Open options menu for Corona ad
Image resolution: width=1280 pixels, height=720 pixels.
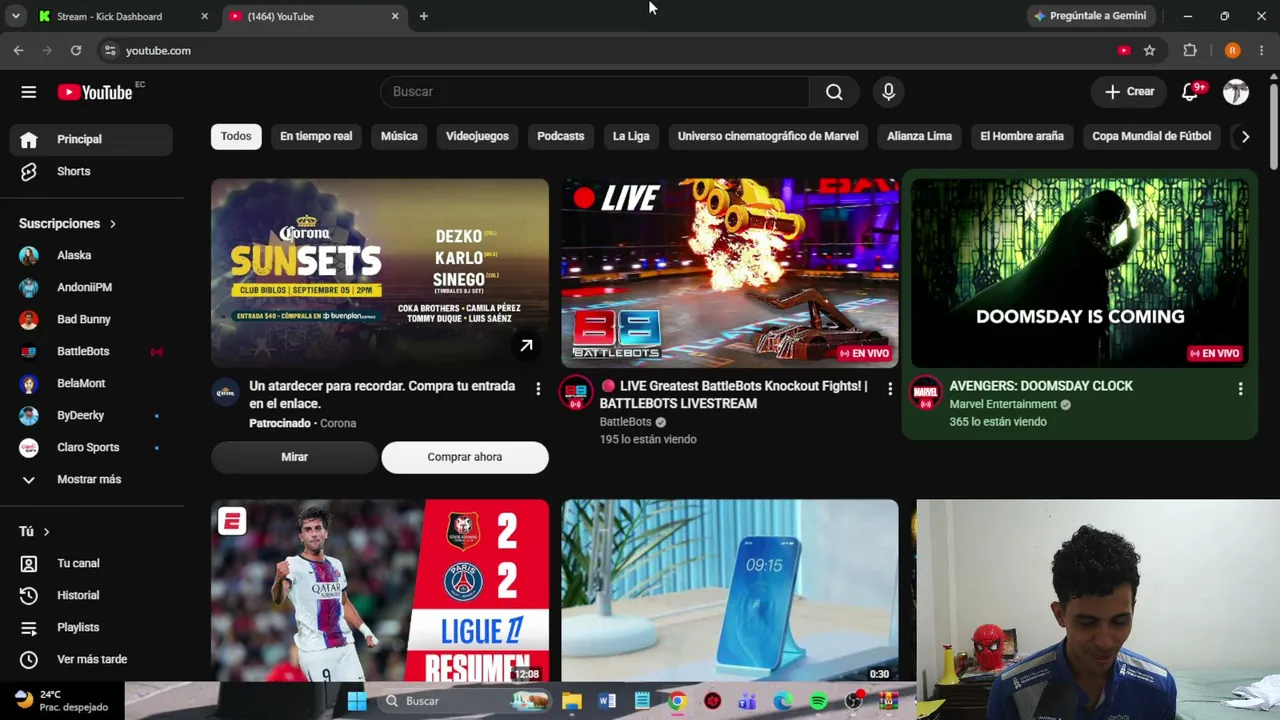[x=538, y=388]
